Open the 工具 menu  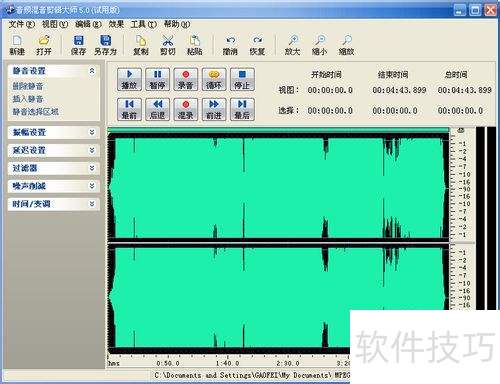[143, 24]
